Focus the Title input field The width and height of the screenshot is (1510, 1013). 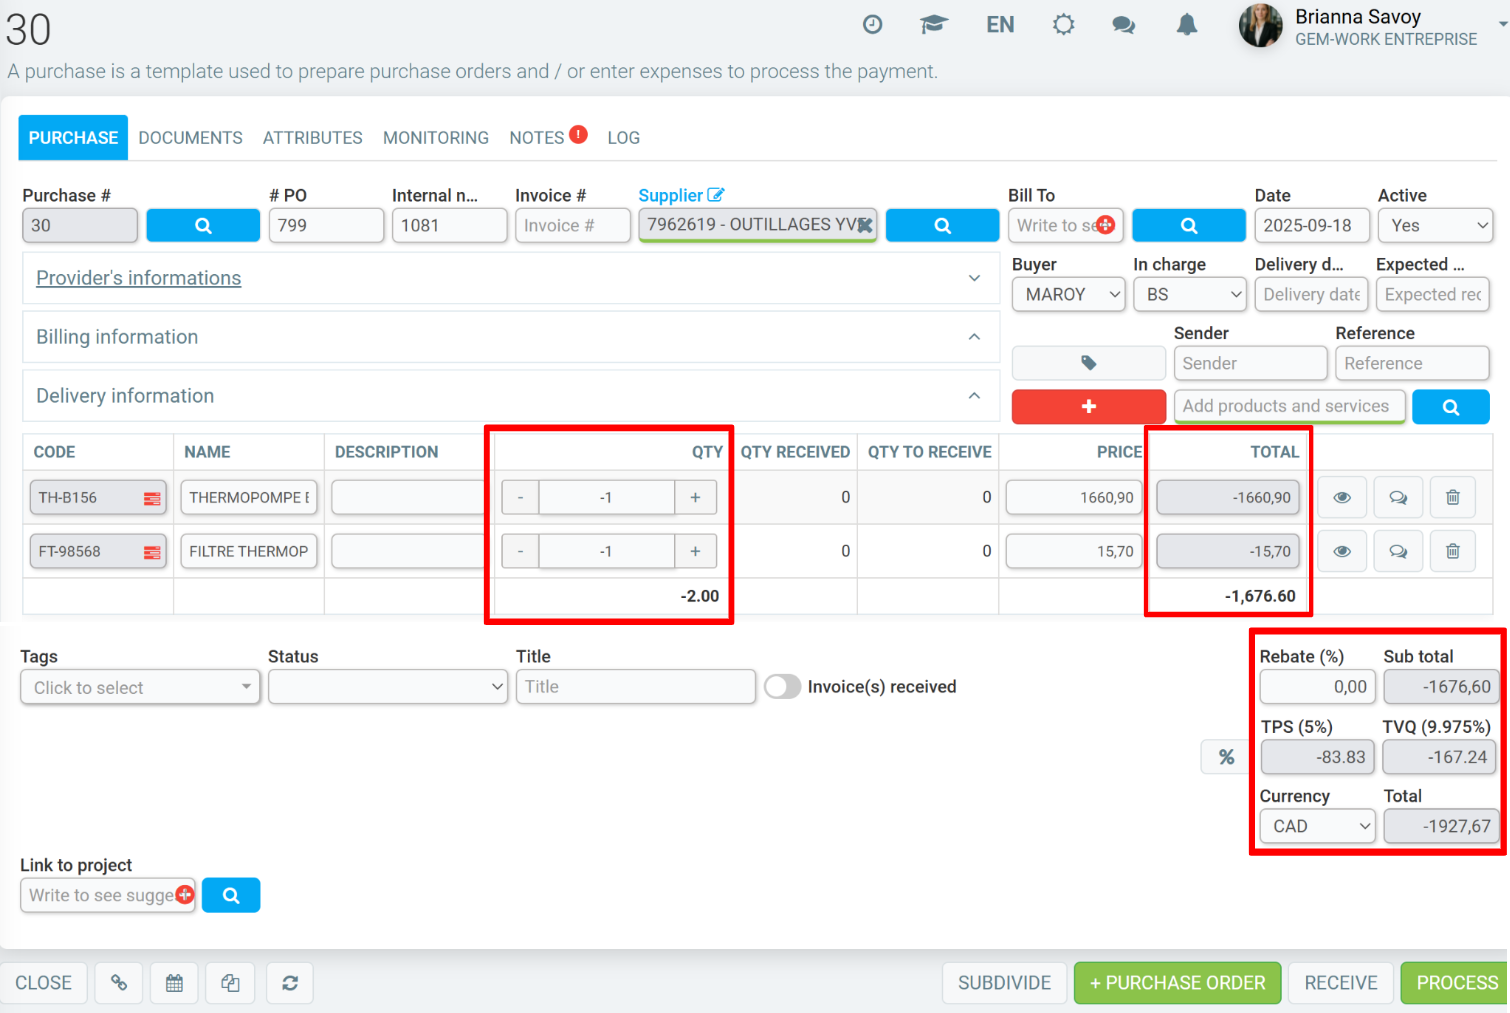click(x=636, y=687)
